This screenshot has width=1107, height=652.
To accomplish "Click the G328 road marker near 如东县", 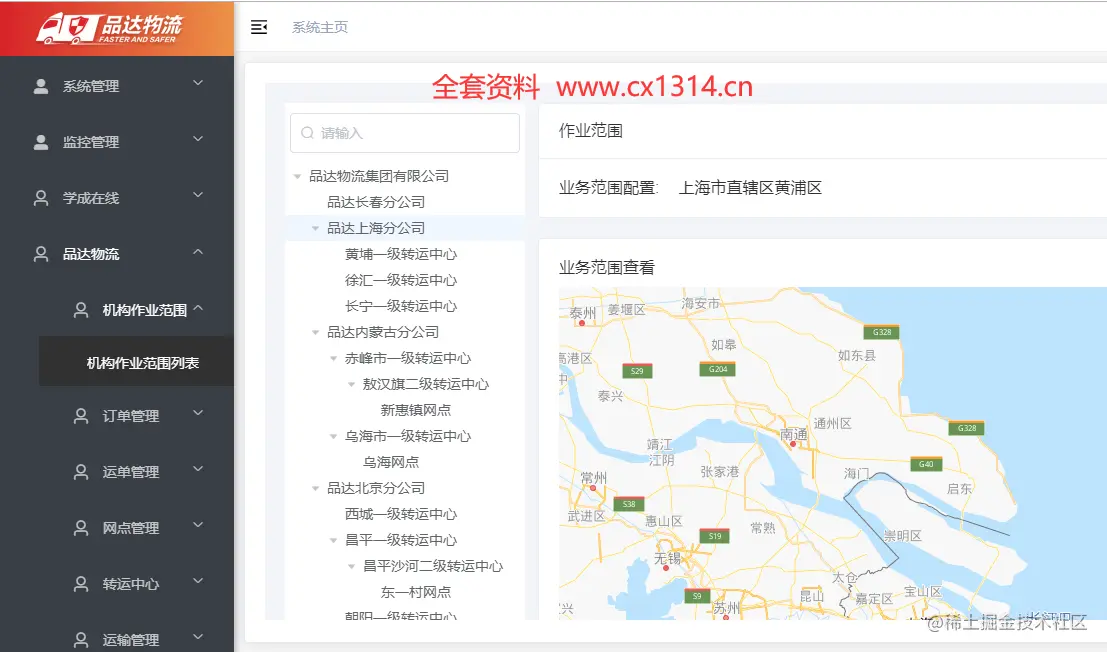I will pos(882,332).
